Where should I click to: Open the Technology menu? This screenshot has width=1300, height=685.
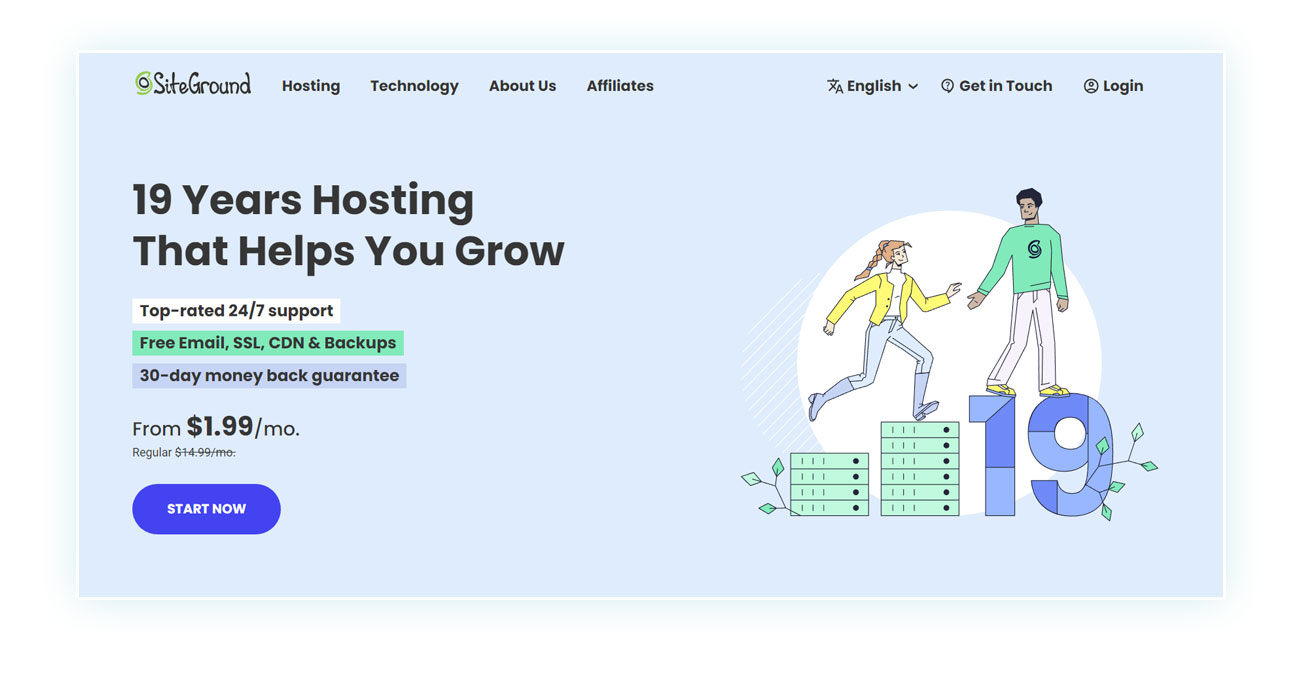point(414,86)
